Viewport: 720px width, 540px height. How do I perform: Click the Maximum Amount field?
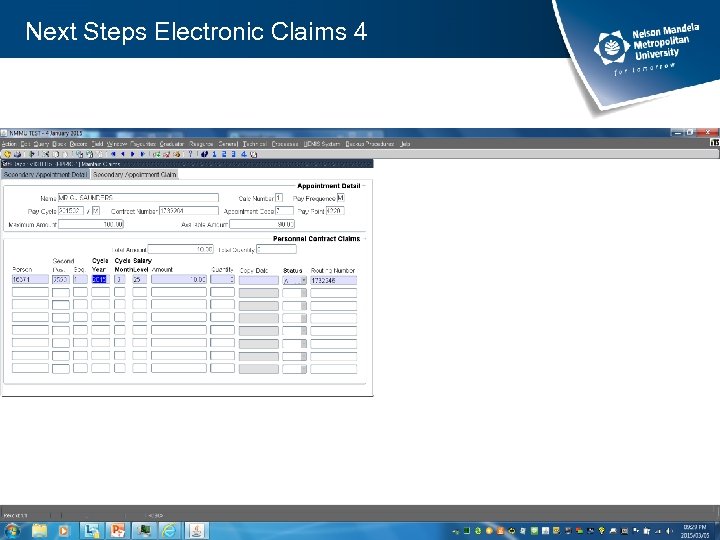point(91,224)
